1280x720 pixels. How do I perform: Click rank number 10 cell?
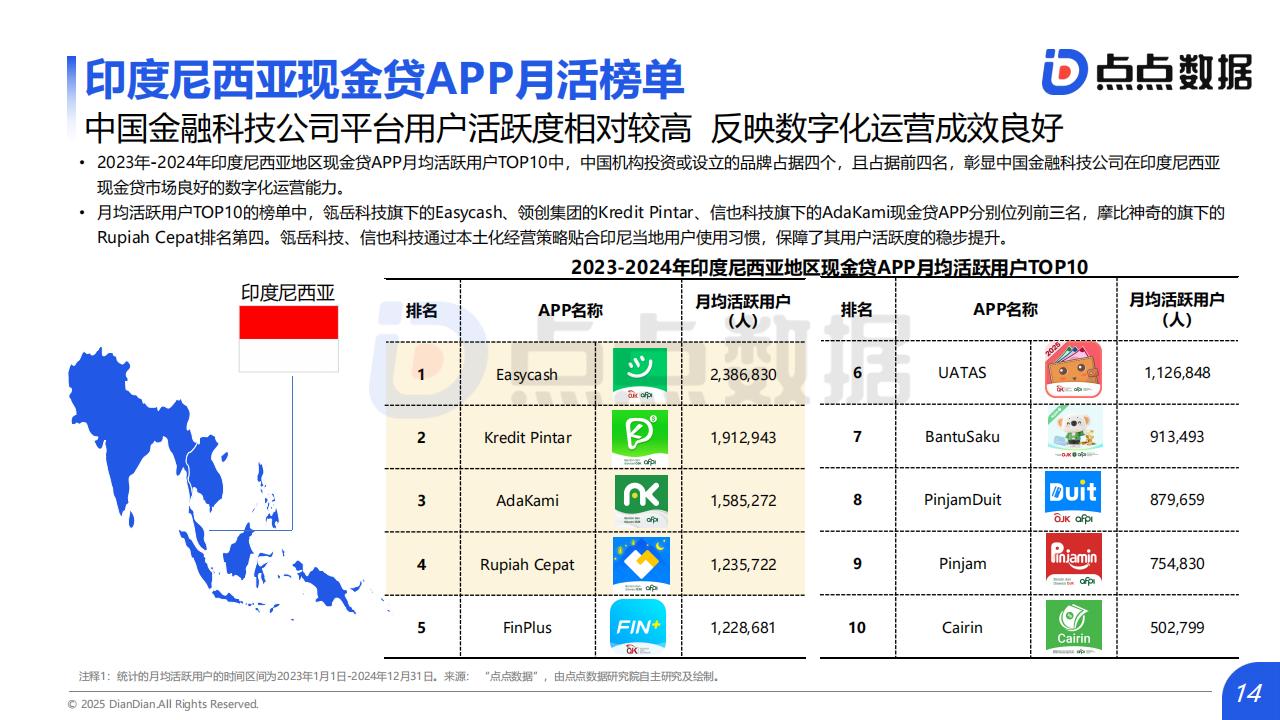(x=857, y=628)
